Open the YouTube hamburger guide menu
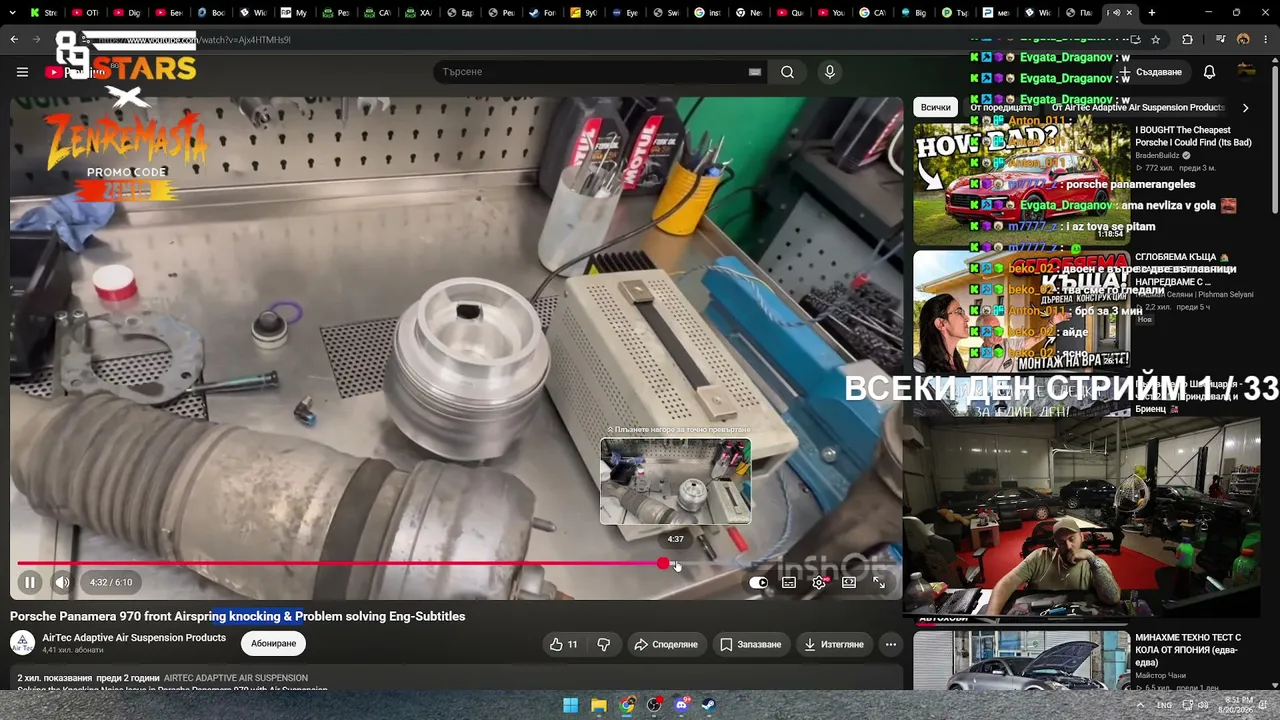Screen dimensions: 1280x720 [x=22, y=72]
